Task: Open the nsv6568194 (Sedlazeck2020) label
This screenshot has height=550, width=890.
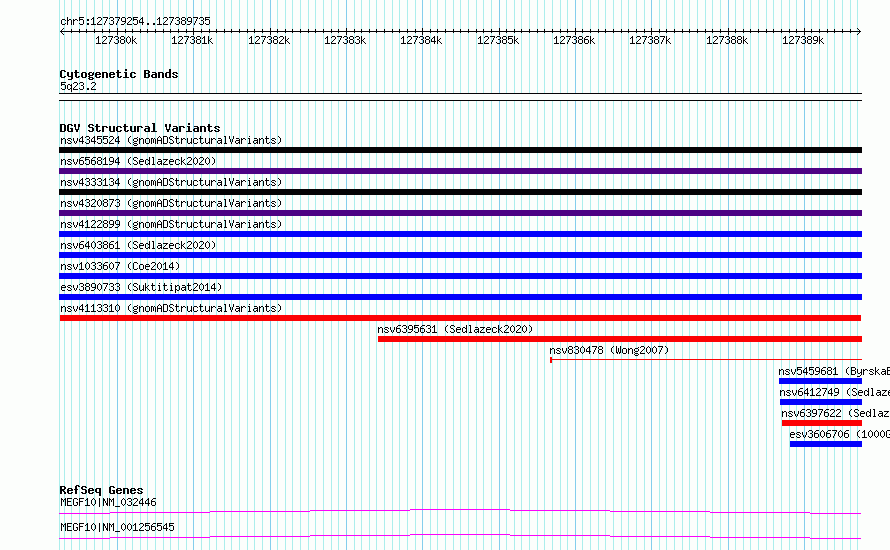Action: pyautogui.click(x=138, y=161)
